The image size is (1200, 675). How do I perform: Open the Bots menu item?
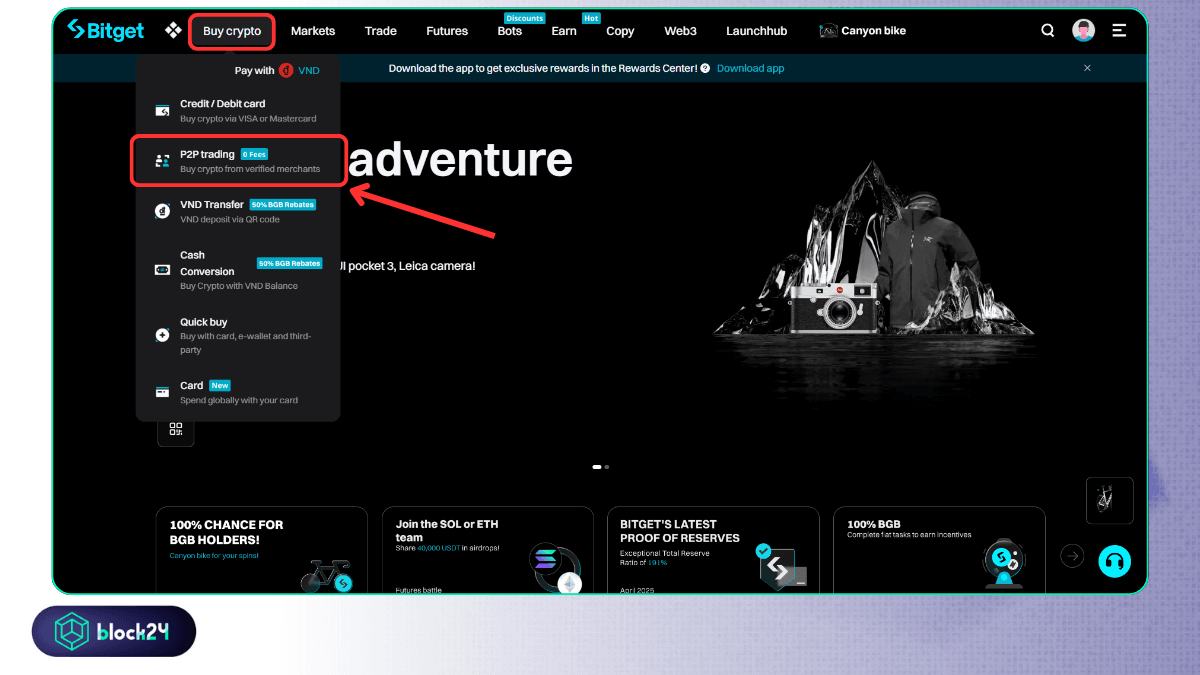[510, 31]
